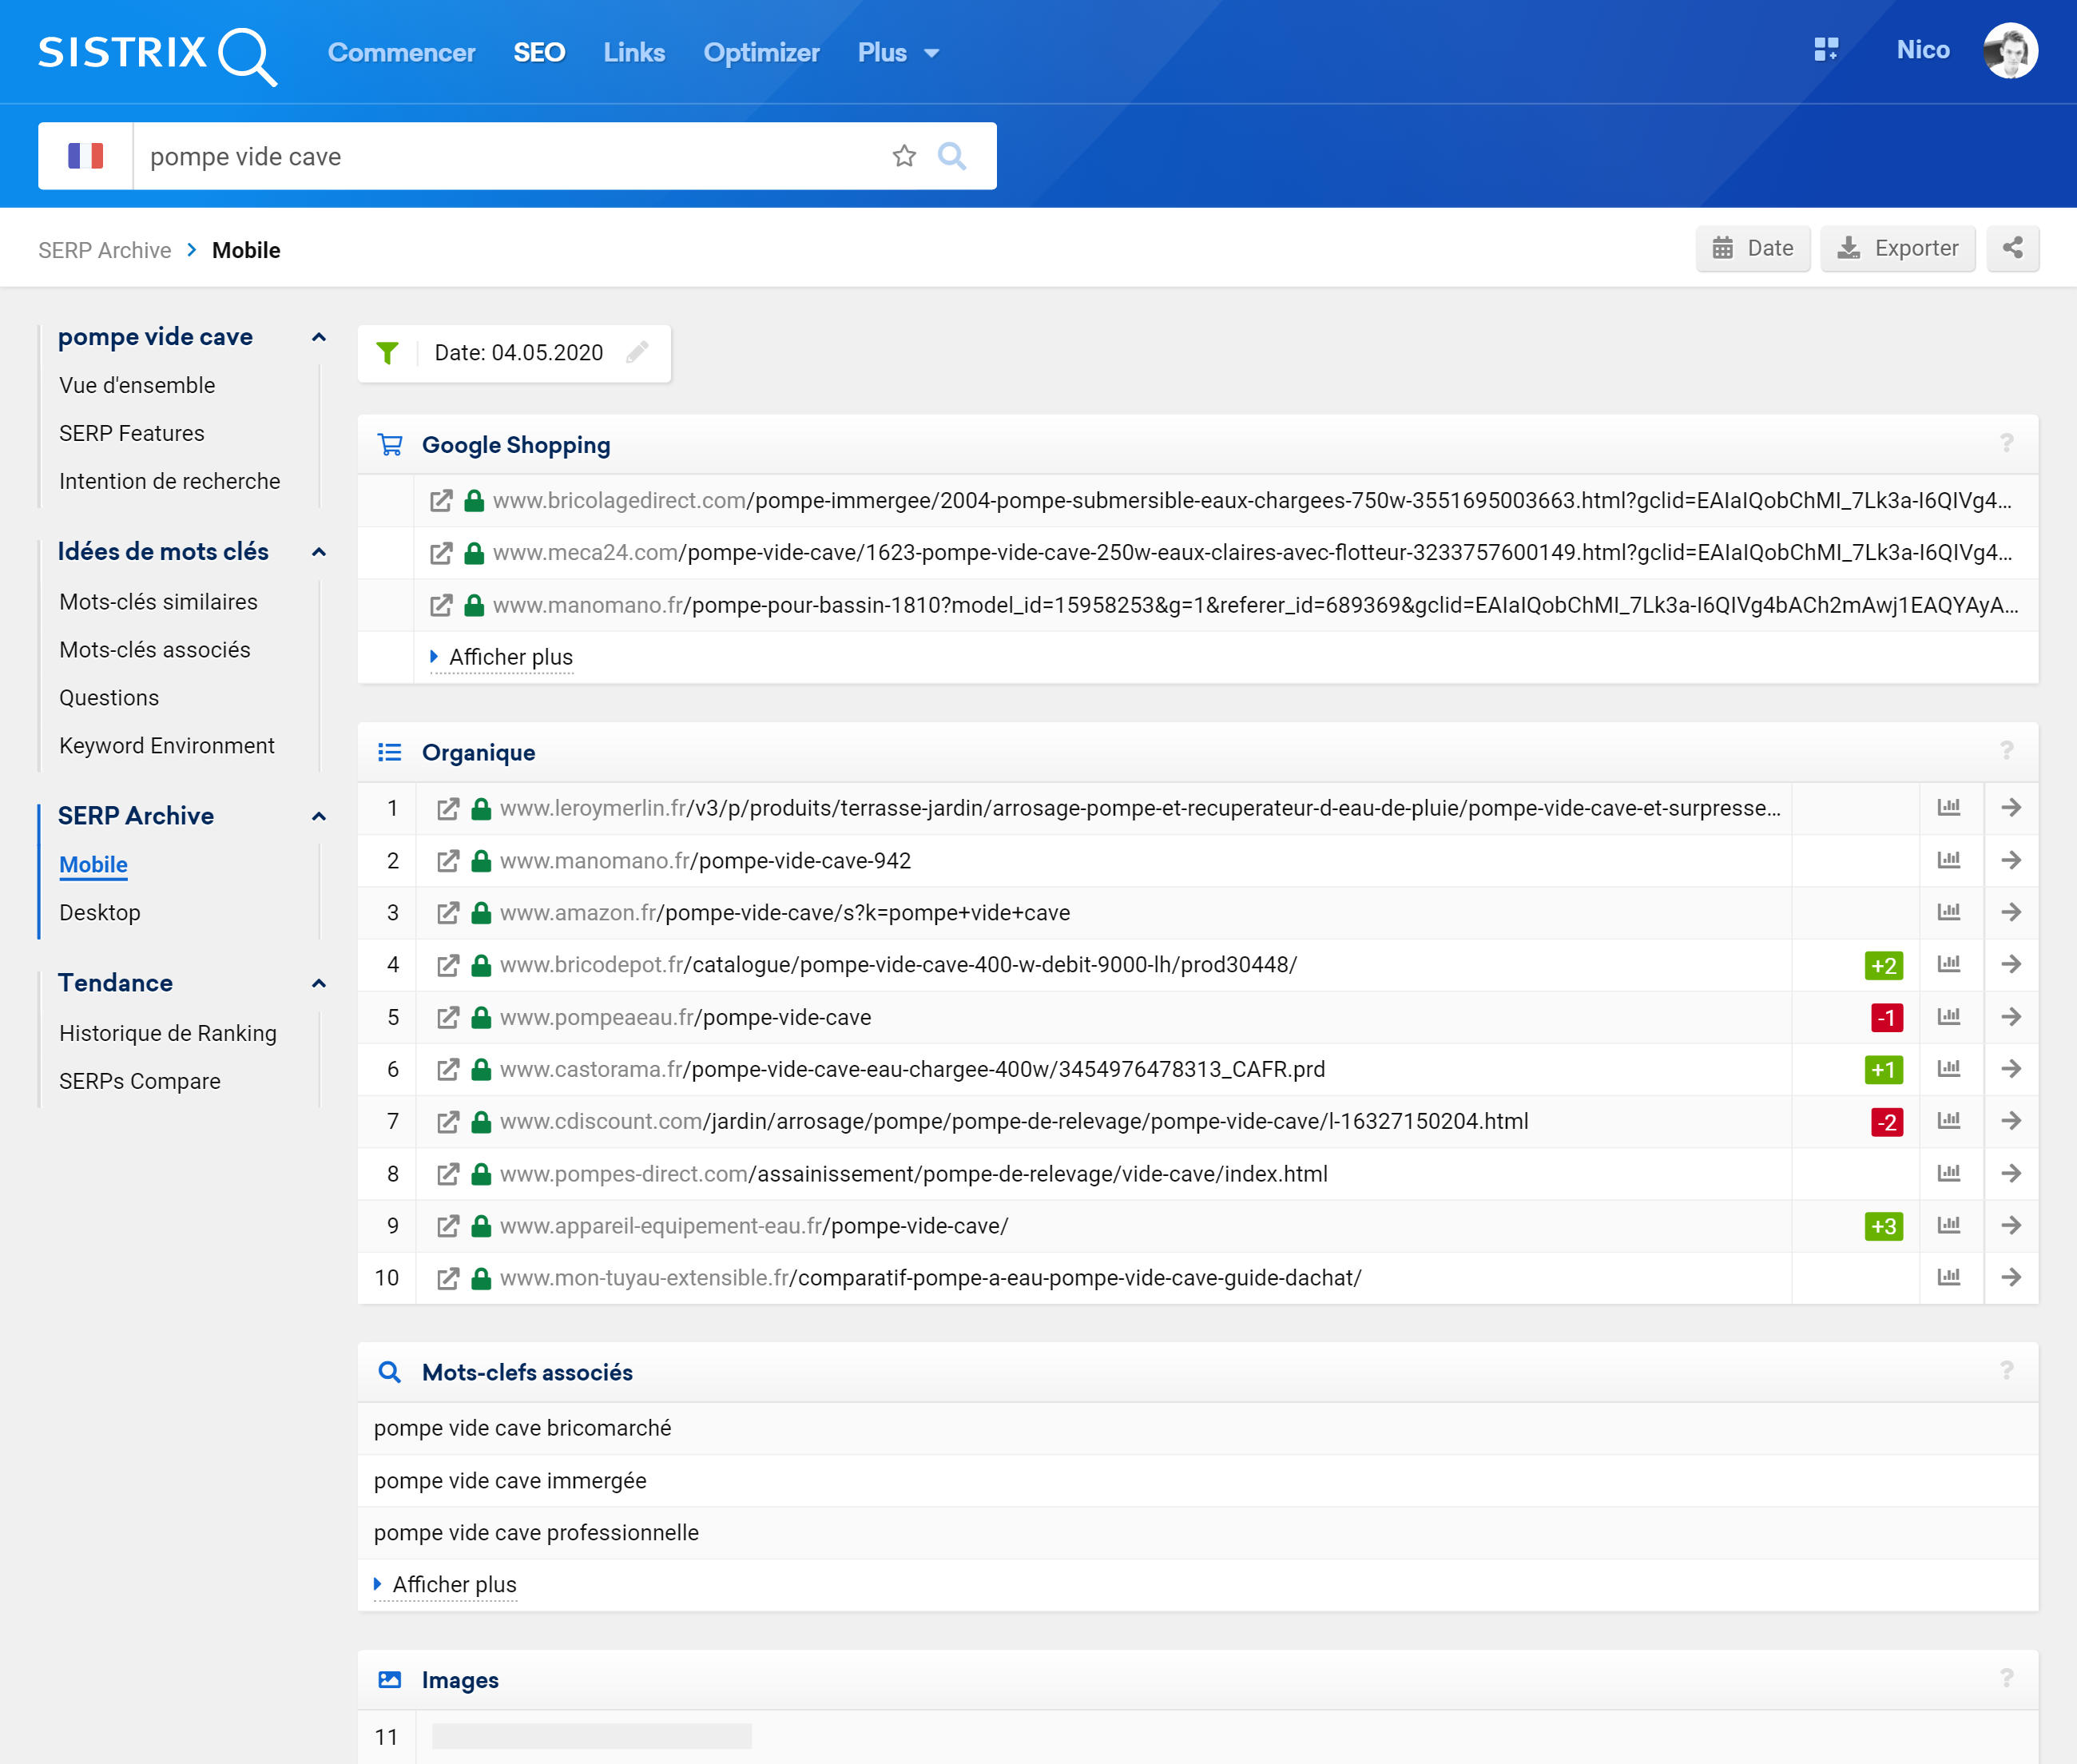2077x1764 pixels.
Task: Click Nico username in header
Action: click(1923, 50)
